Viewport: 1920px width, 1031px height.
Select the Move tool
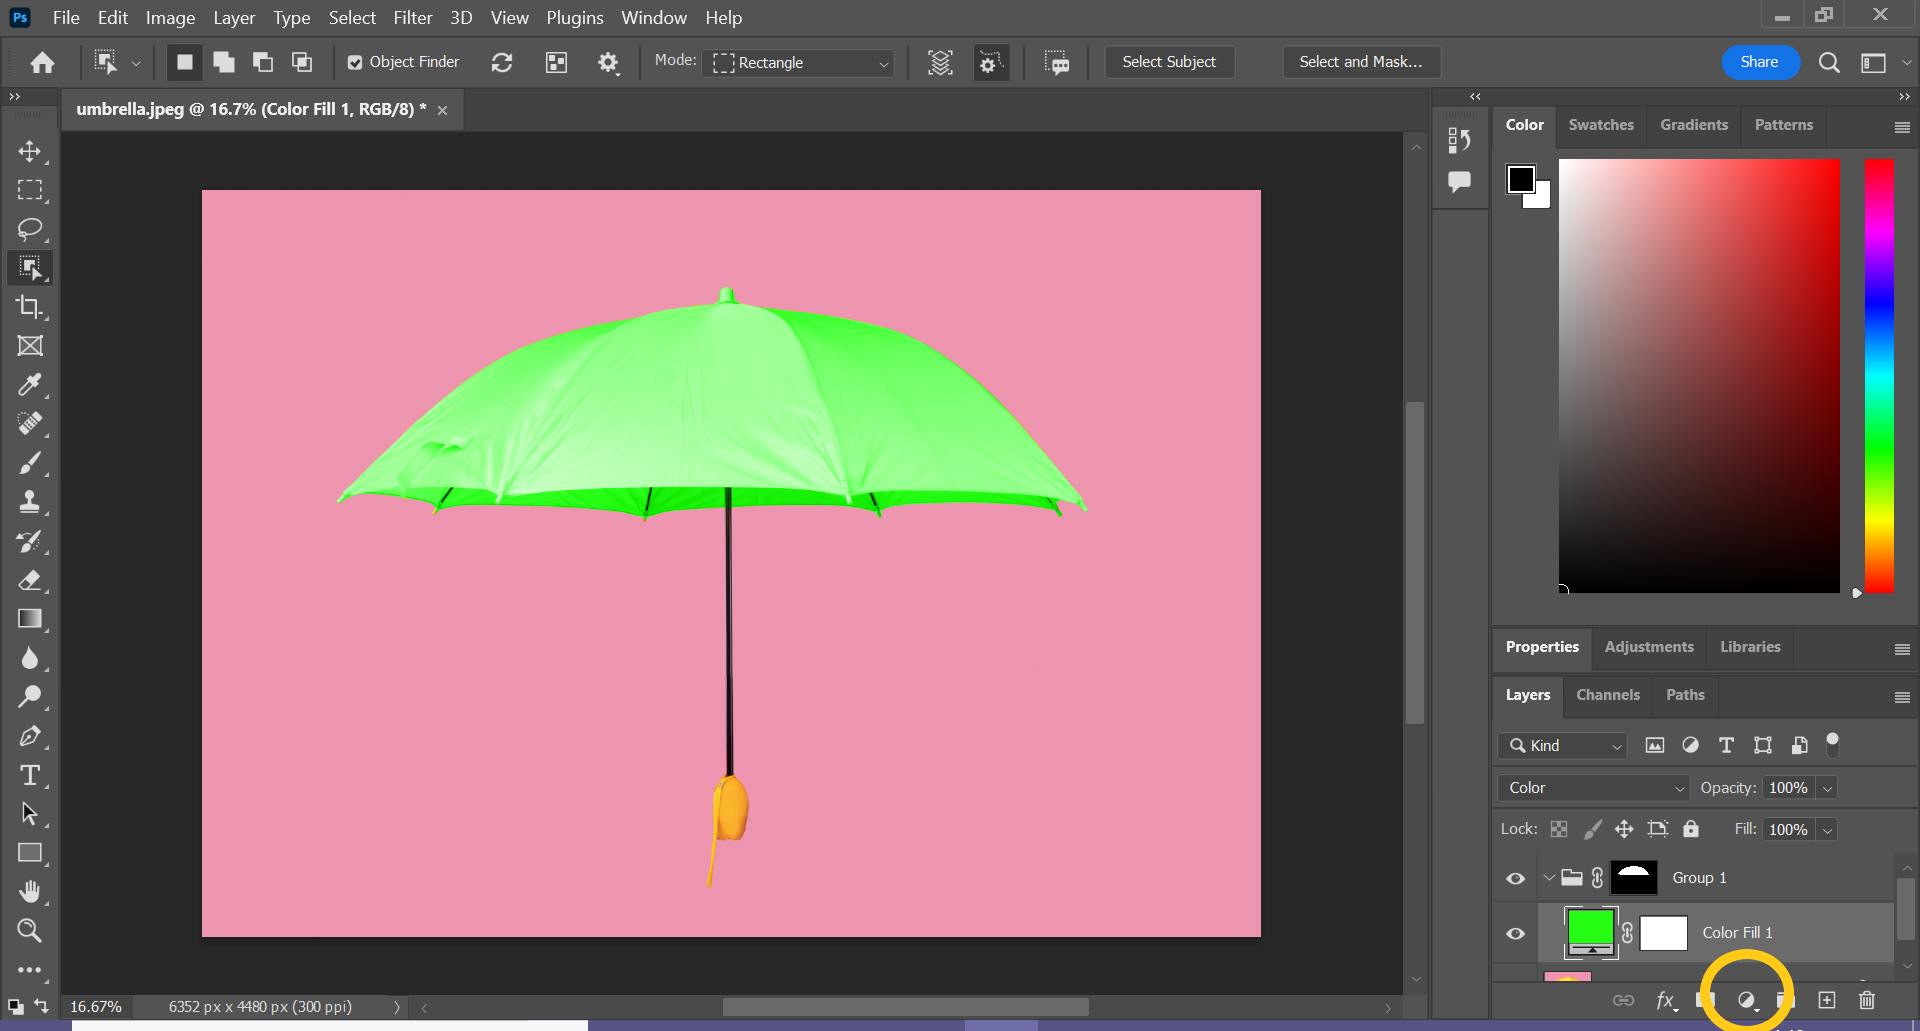click(30, 151)
